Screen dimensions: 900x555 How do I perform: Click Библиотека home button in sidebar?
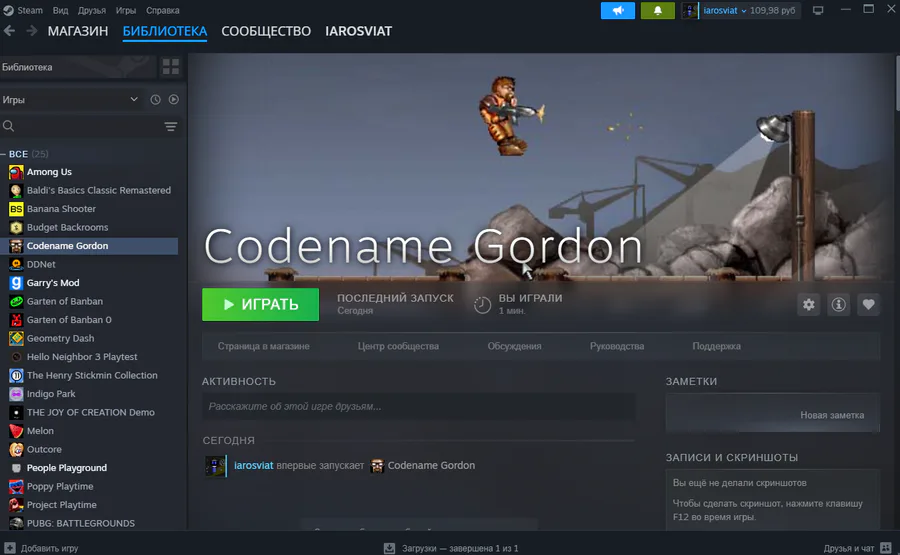(x=77, y=67)
